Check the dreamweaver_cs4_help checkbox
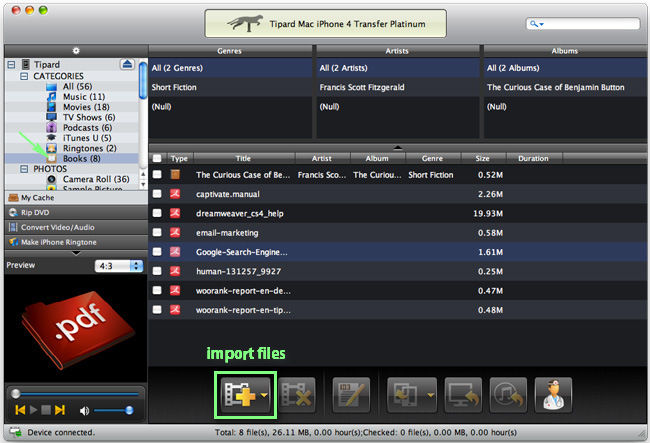This screenshot has height=443, width=650. tap(157, 213)
